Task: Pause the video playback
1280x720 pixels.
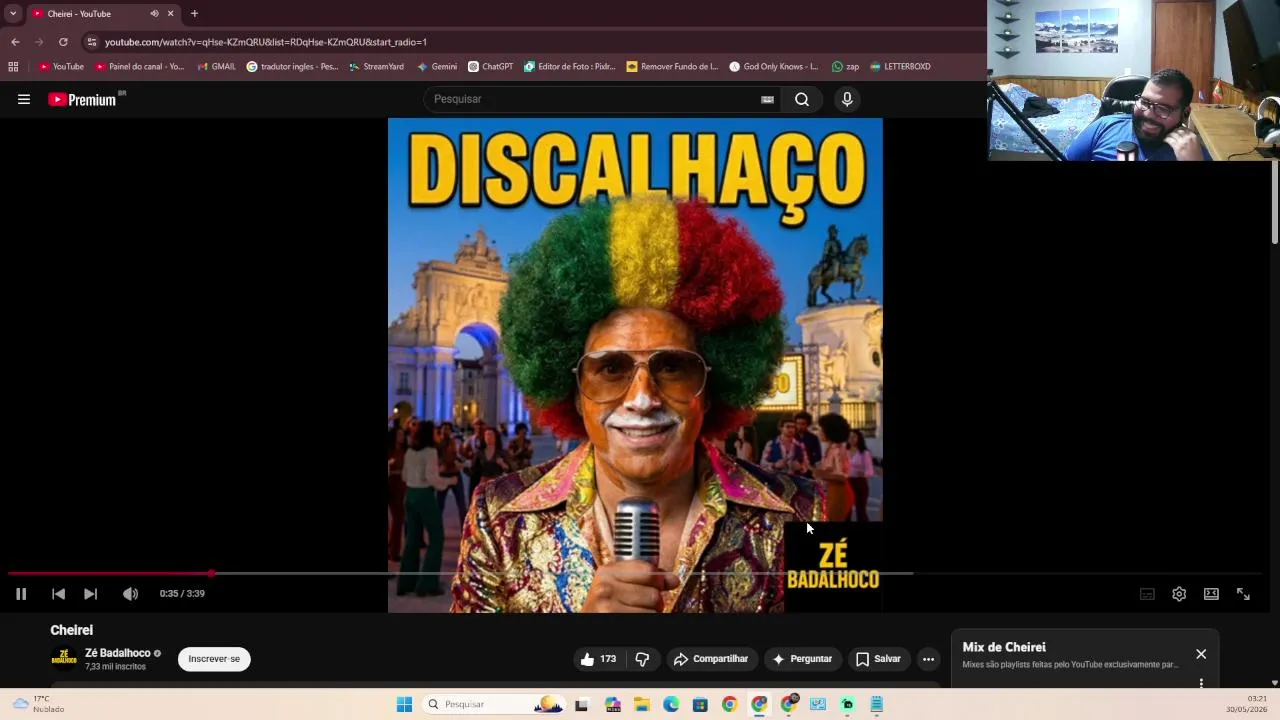Action: [x=21, y=594]
